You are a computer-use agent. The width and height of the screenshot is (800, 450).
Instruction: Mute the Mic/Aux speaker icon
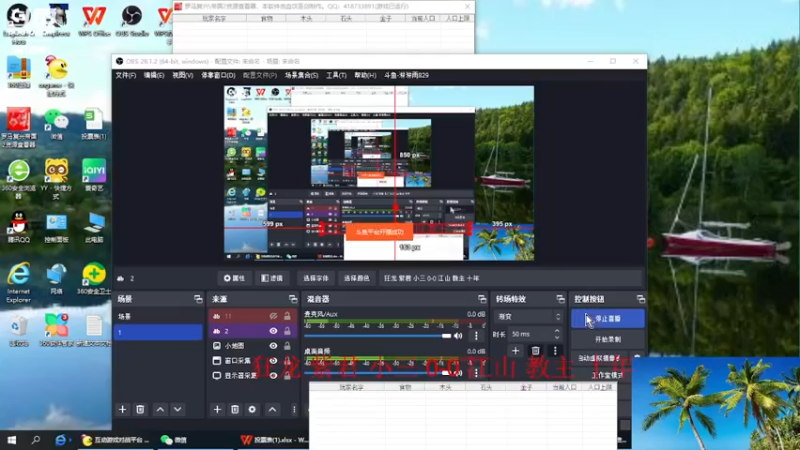tap(458, 336)
